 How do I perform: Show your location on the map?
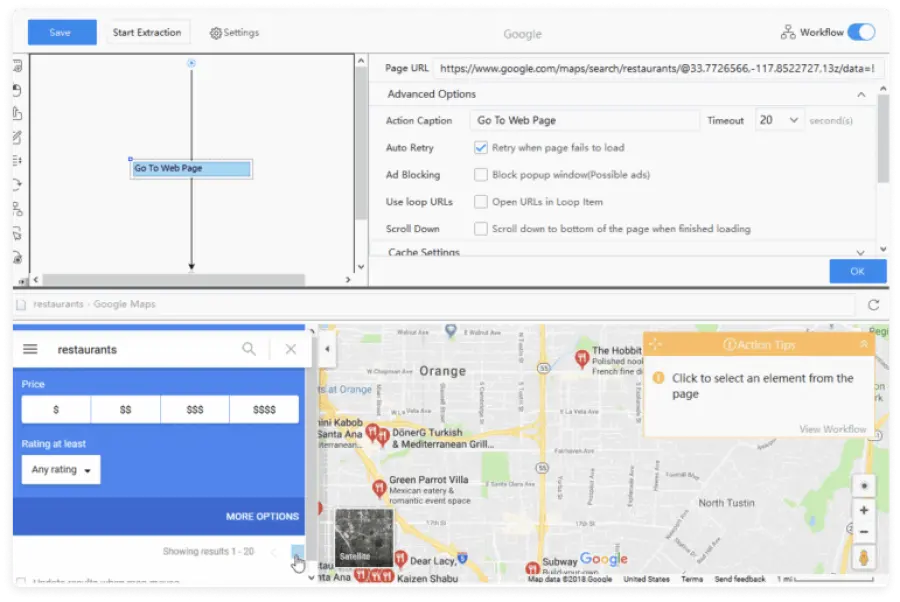click(864, 486)
